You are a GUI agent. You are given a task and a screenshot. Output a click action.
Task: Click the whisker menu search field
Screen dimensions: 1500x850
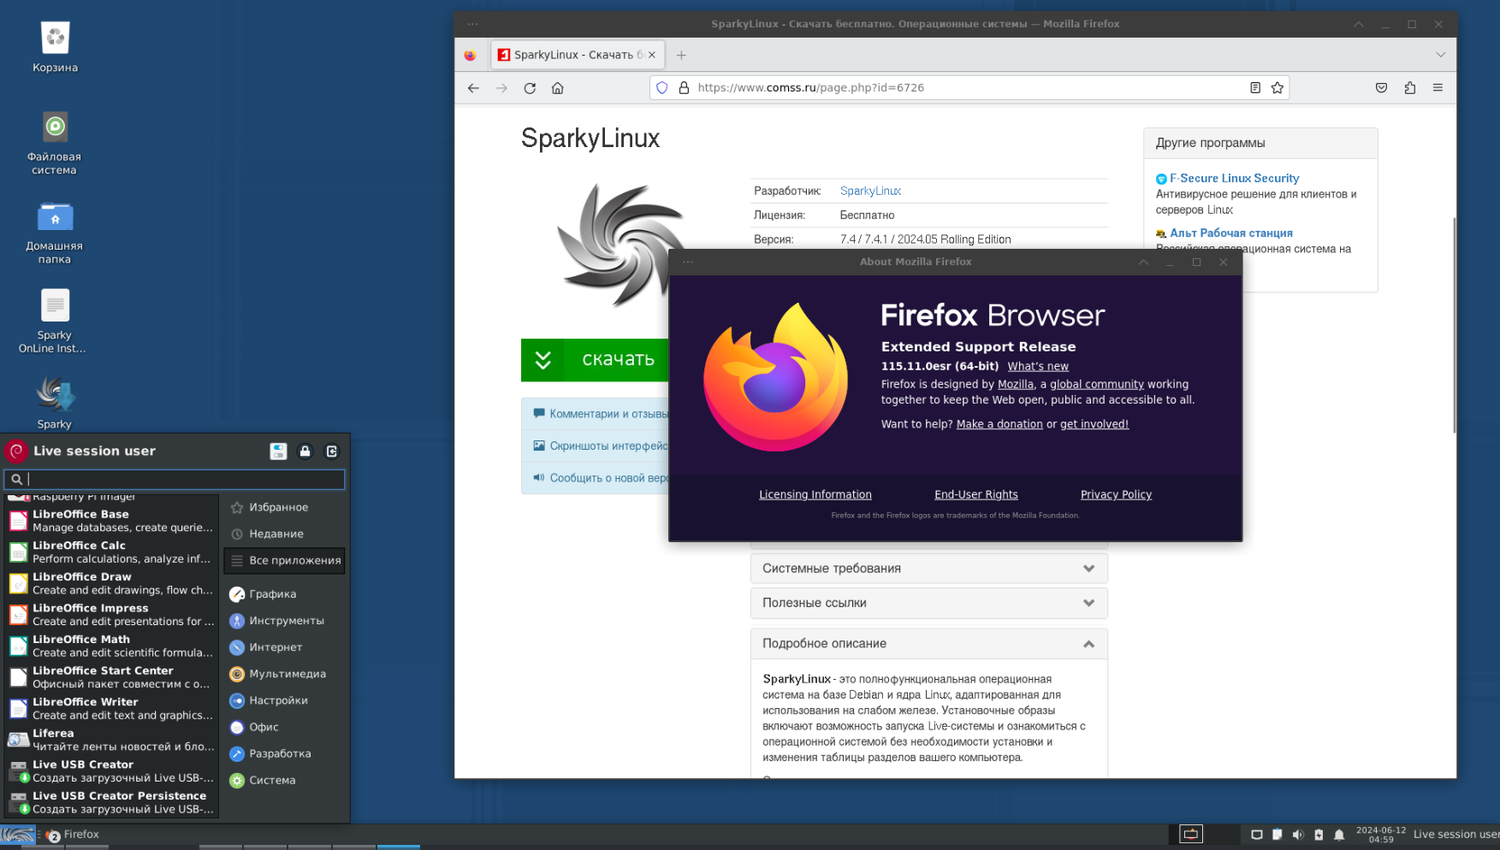pos(175,480)
